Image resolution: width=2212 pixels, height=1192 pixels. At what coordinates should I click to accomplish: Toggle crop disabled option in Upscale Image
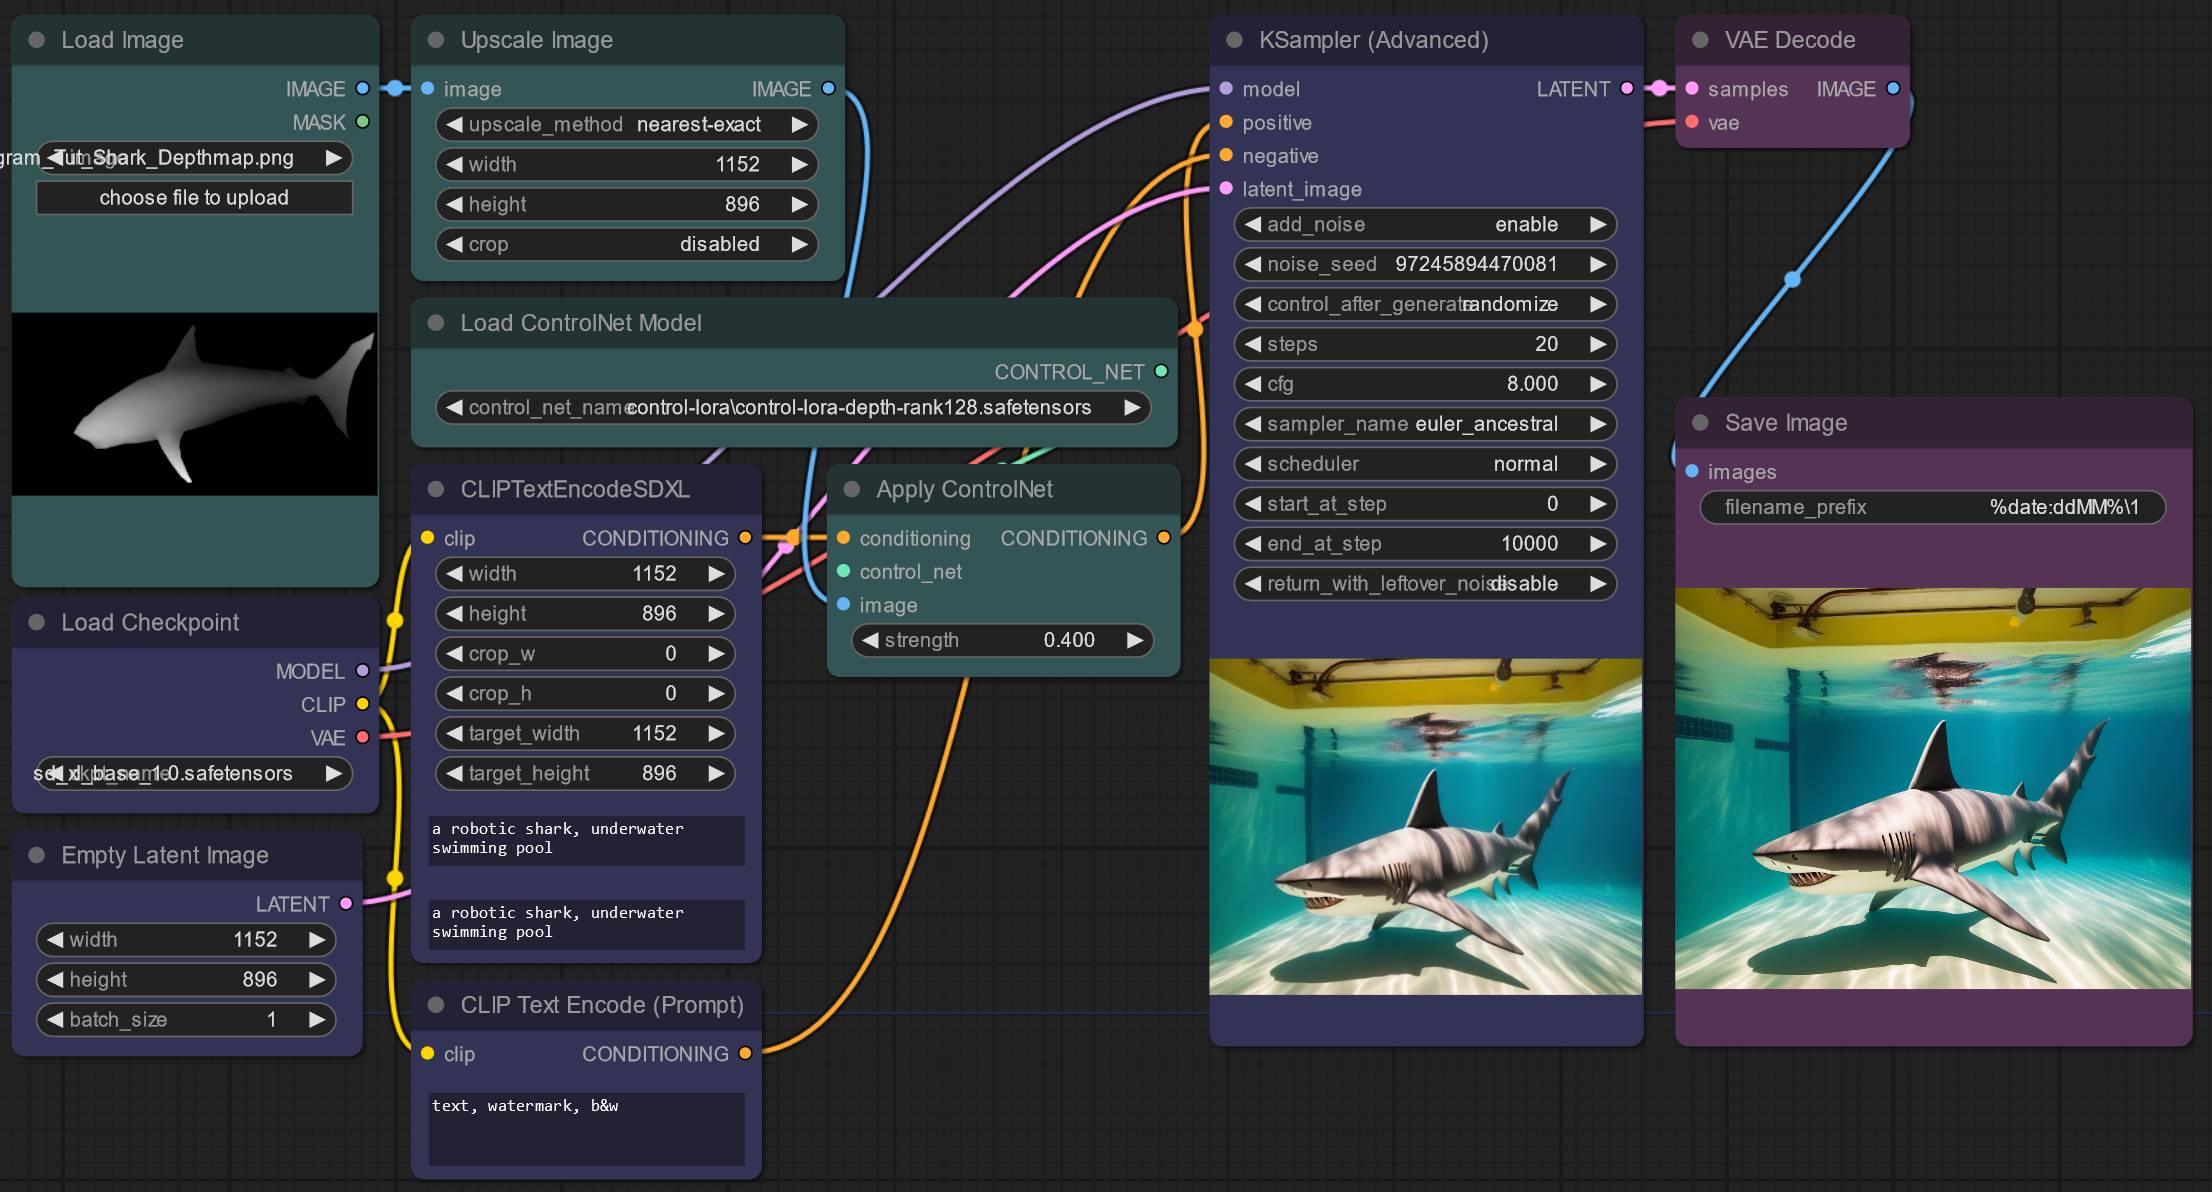point(627,244)
